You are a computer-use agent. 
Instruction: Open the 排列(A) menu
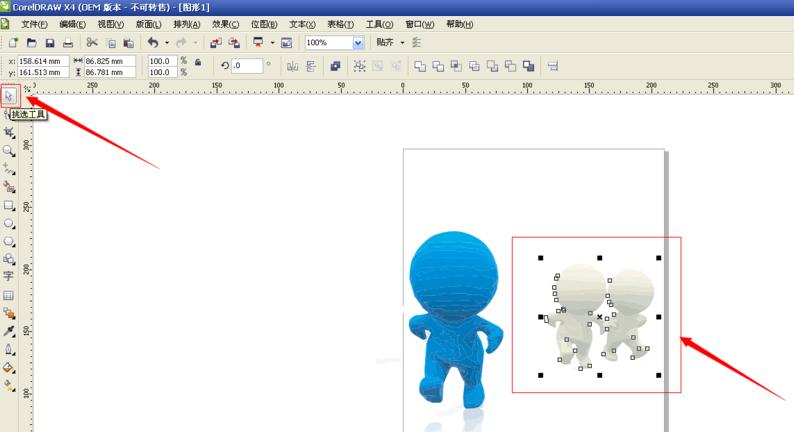click(187, 24)
